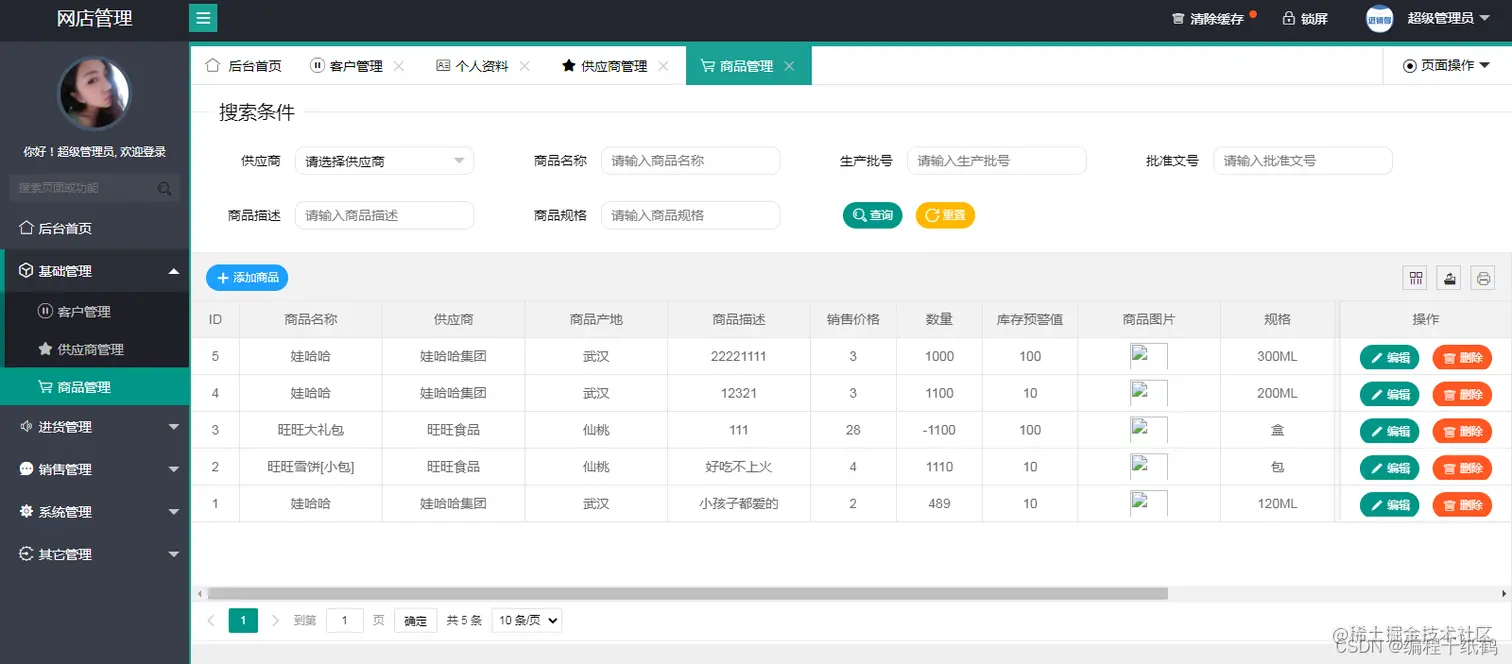Click product image in row ID 4
This screenshot has height=664, width=1512.
coord(1149,394)
